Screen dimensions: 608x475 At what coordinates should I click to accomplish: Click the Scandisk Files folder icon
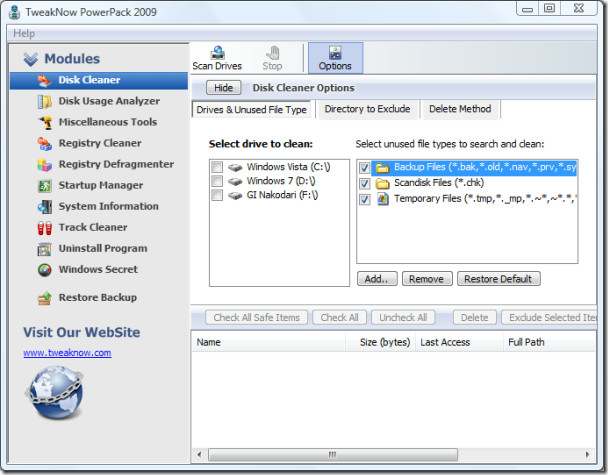coord(383,183)
